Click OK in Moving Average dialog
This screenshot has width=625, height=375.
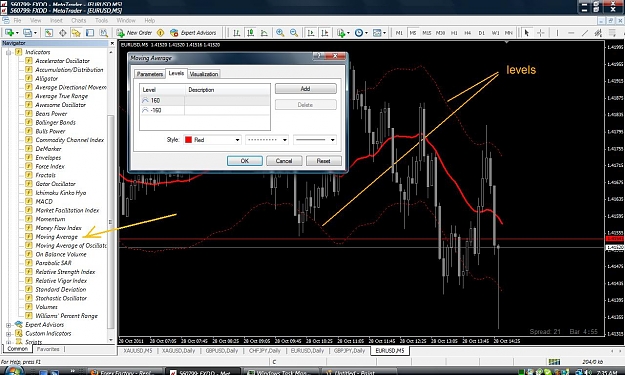point(245,161)
